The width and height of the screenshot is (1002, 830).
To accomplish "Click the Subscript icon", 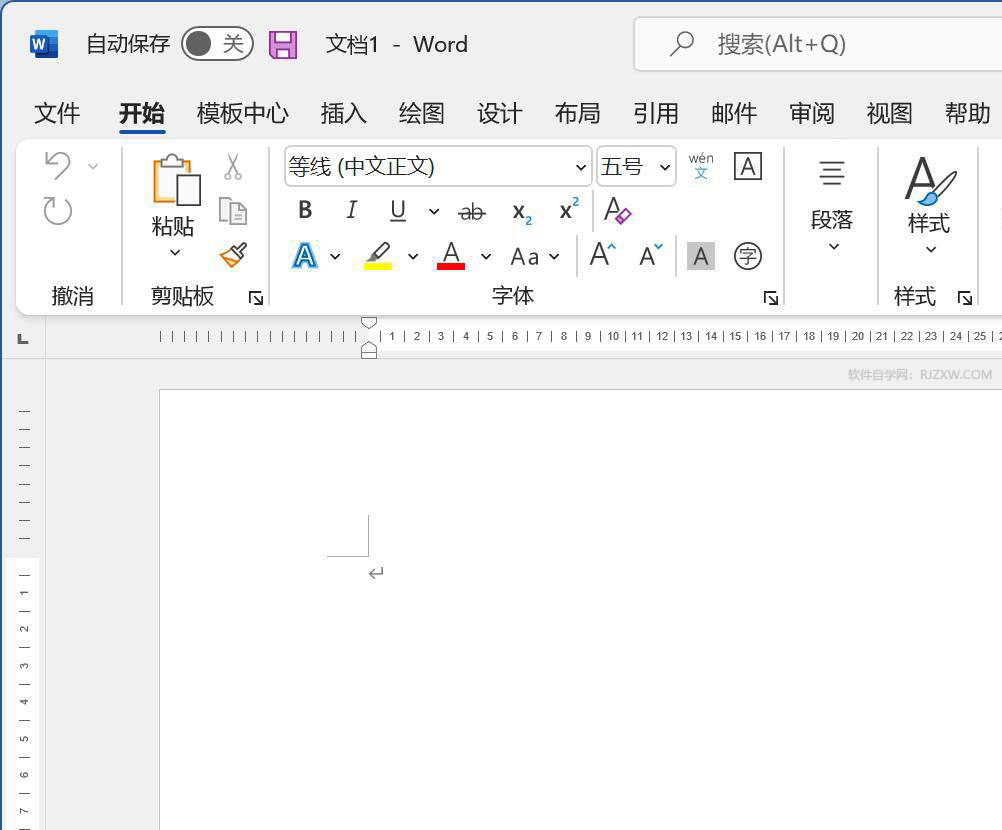I will (x=520, y=211).
